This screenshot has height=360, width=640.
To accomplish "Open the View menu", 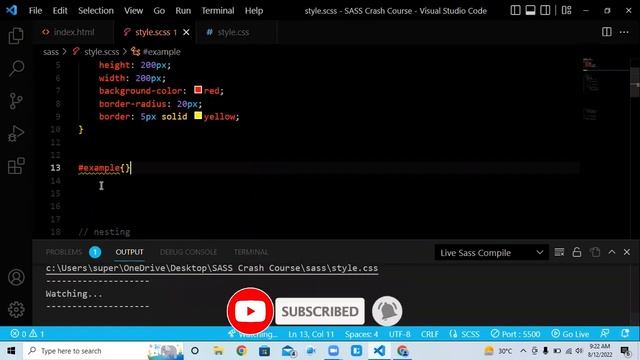I will pyautogui.click(x=133, y=11).
